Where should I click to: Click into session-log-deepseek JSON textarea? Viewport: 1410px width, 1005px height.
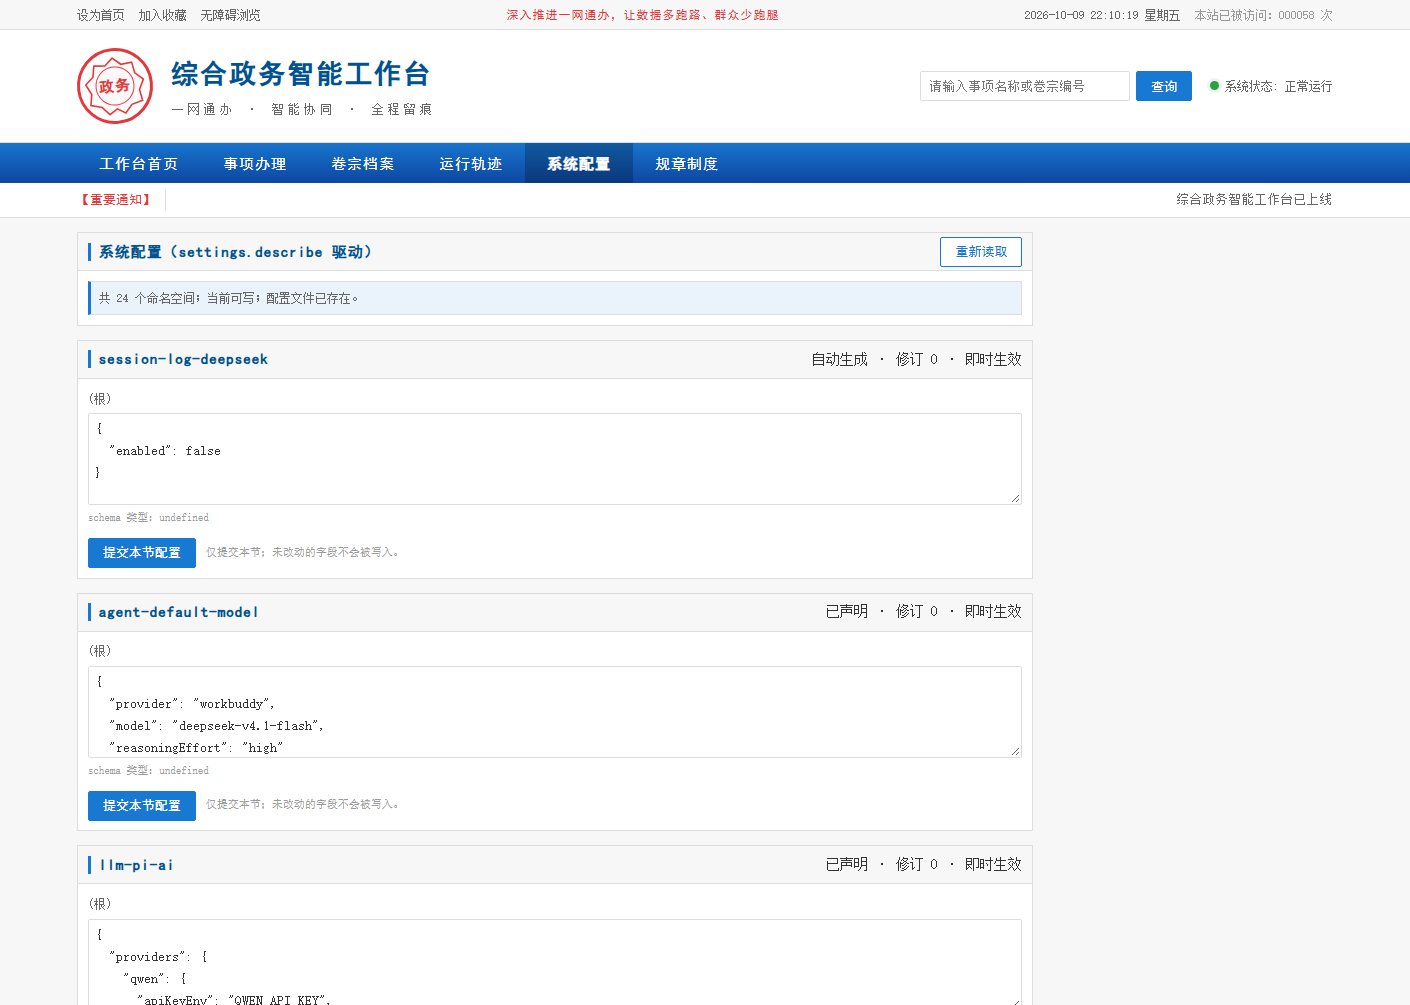pyautogui.click(x=555, y=459)
